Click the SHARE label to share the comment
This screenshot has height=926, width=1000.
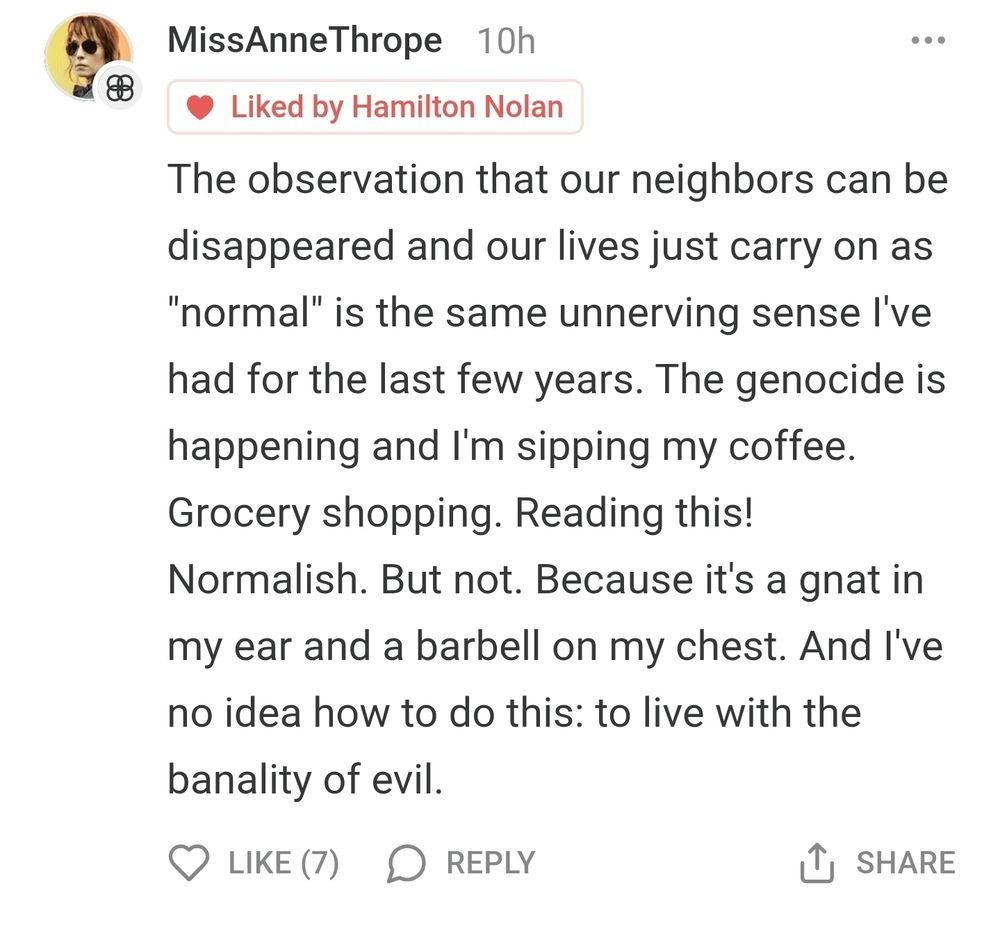click(905, 860)
